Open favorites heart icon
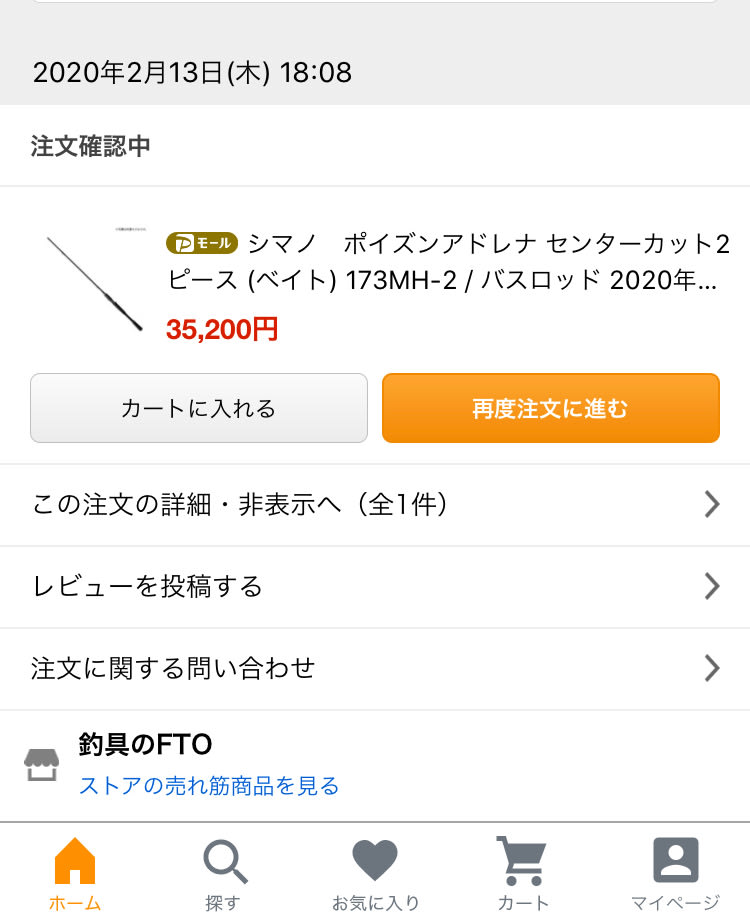 375,861
